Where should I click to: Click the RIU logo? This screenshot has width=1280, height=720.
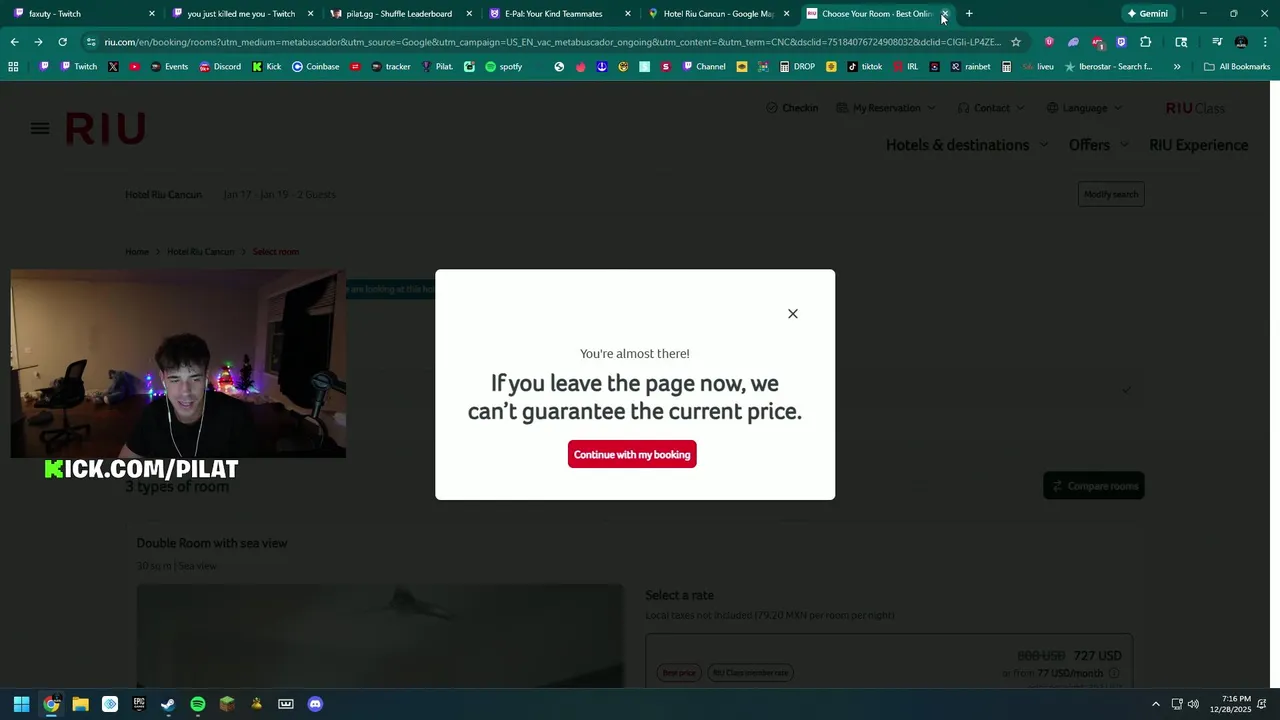[x=106, y=128]
